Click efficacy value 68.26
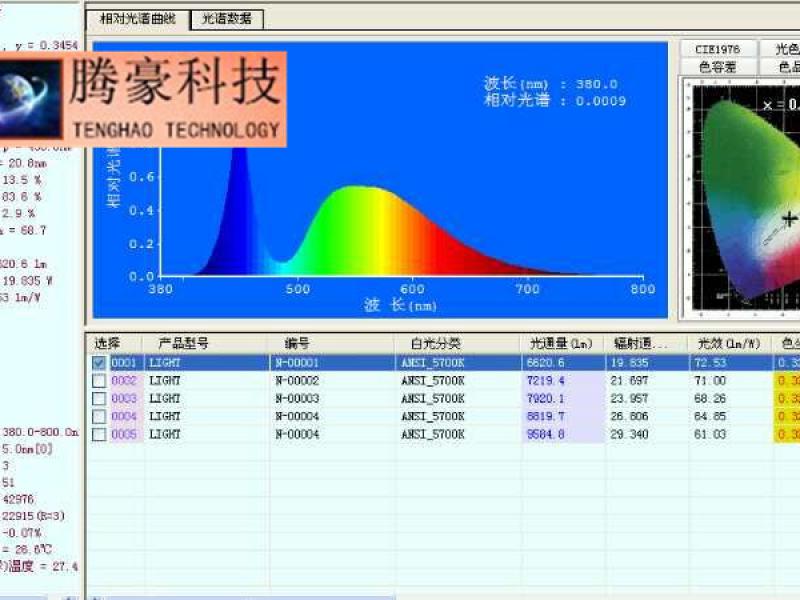The height and width of the screenshot is (600, 800). (710, 398)
